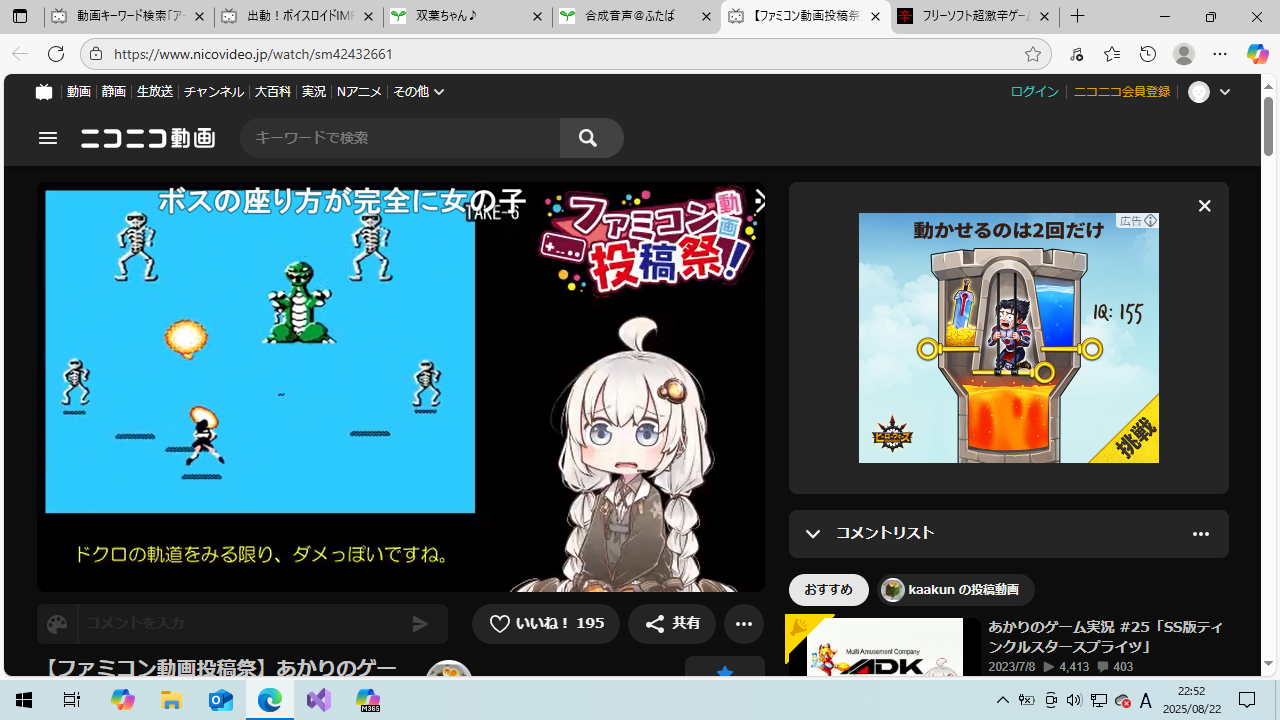The height and width of the screenshot is (720, 1280).
Task: Click the ニコニコ会員登録 link
Action: 1122,92
